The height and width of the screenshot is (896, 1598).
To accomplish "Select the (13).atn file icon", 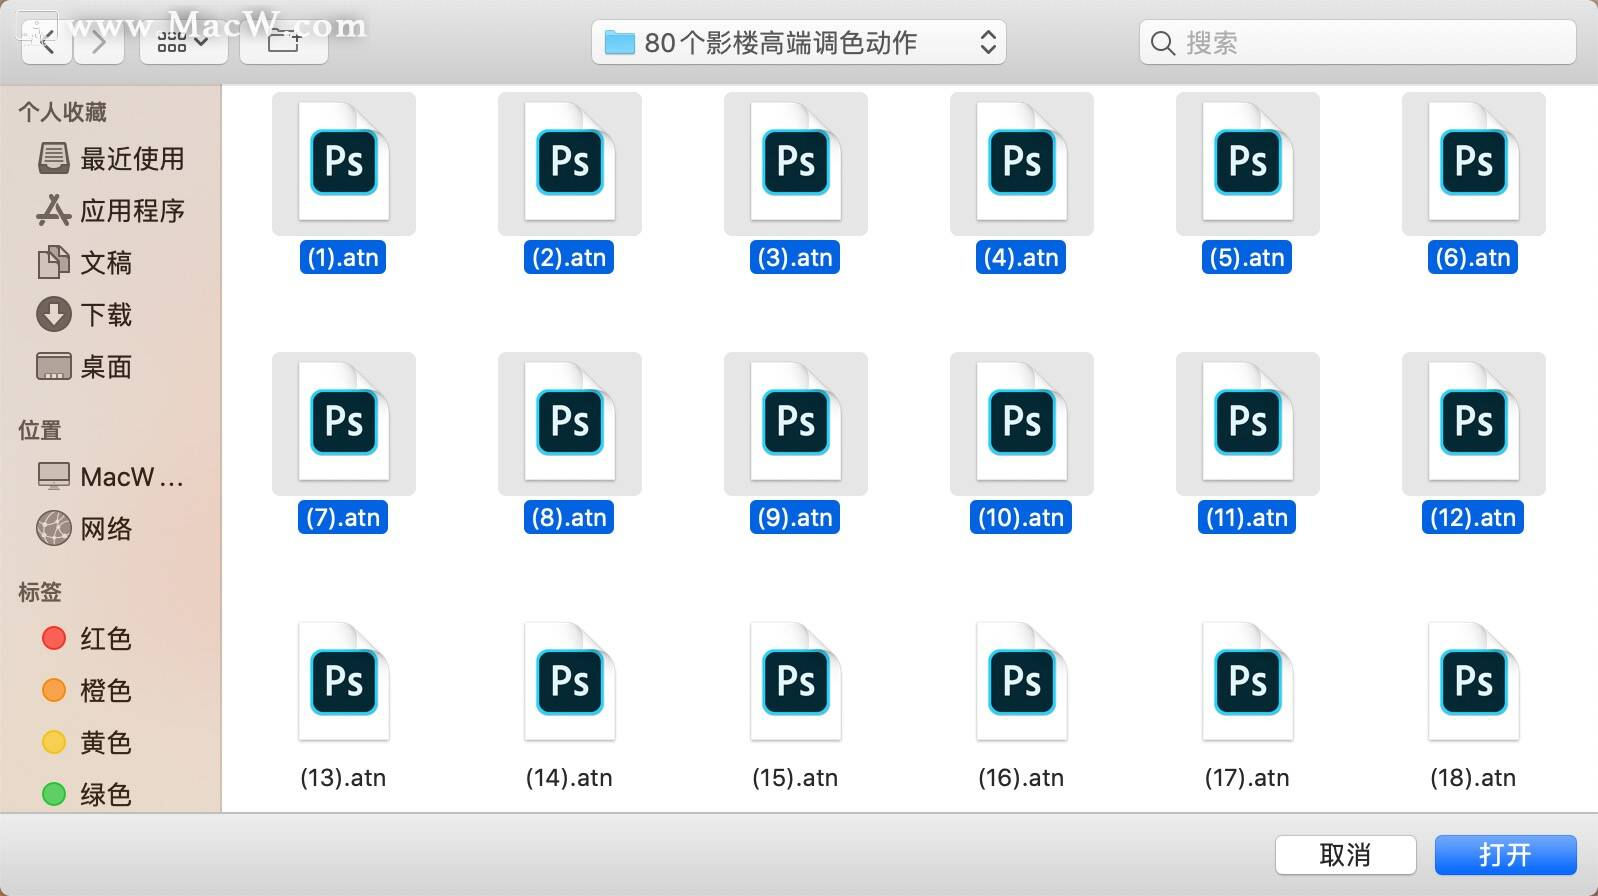I will point(344,683).
